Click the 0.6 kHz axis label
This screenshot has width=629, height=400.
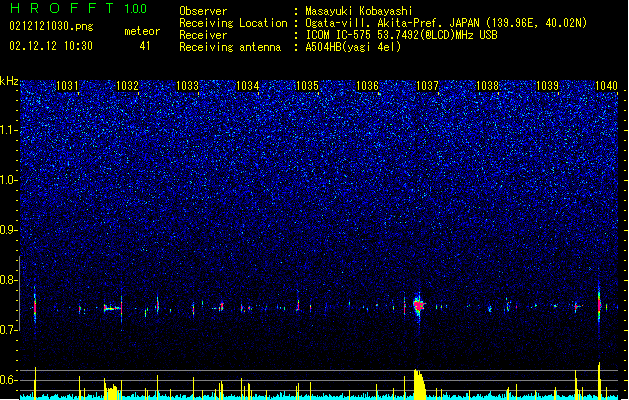click(9, 380)
